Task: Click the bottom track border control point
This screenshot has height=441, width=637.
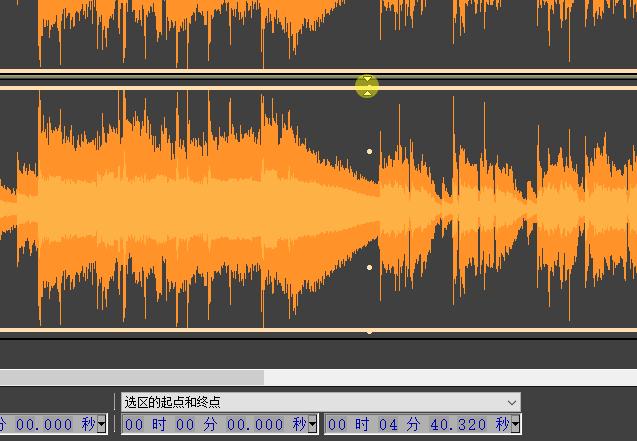Action: [x=369, y=332]
